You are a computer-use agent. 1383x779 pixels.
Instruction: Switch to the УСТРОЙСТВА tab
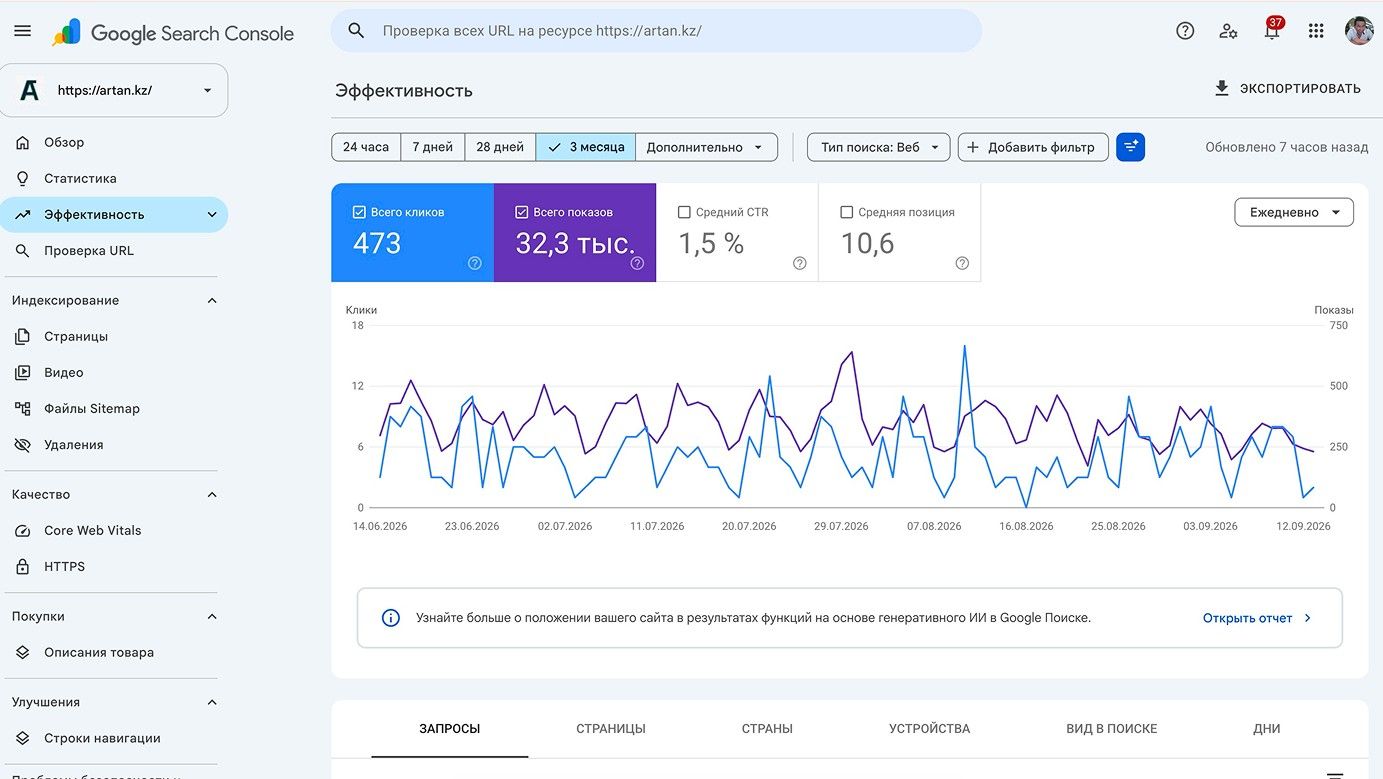[930, 729]
